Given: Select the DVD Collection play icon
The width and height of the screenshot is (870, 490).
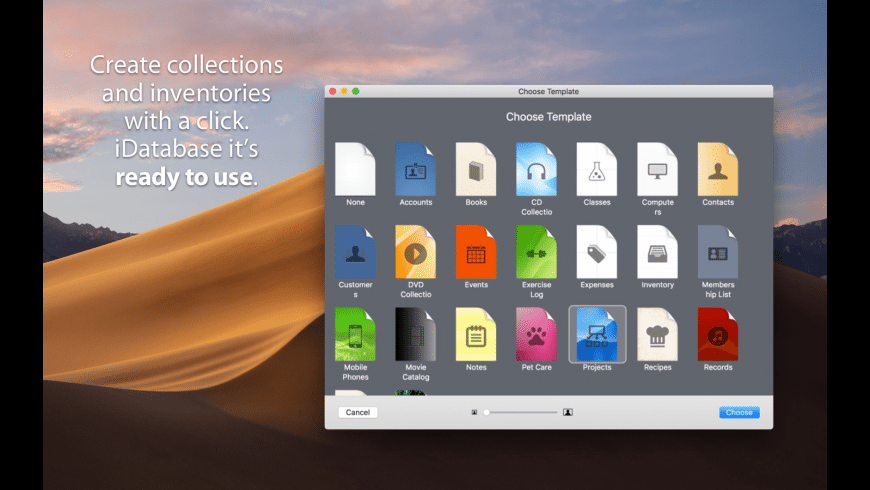Looking at the screenshot, I should (416, 252).
